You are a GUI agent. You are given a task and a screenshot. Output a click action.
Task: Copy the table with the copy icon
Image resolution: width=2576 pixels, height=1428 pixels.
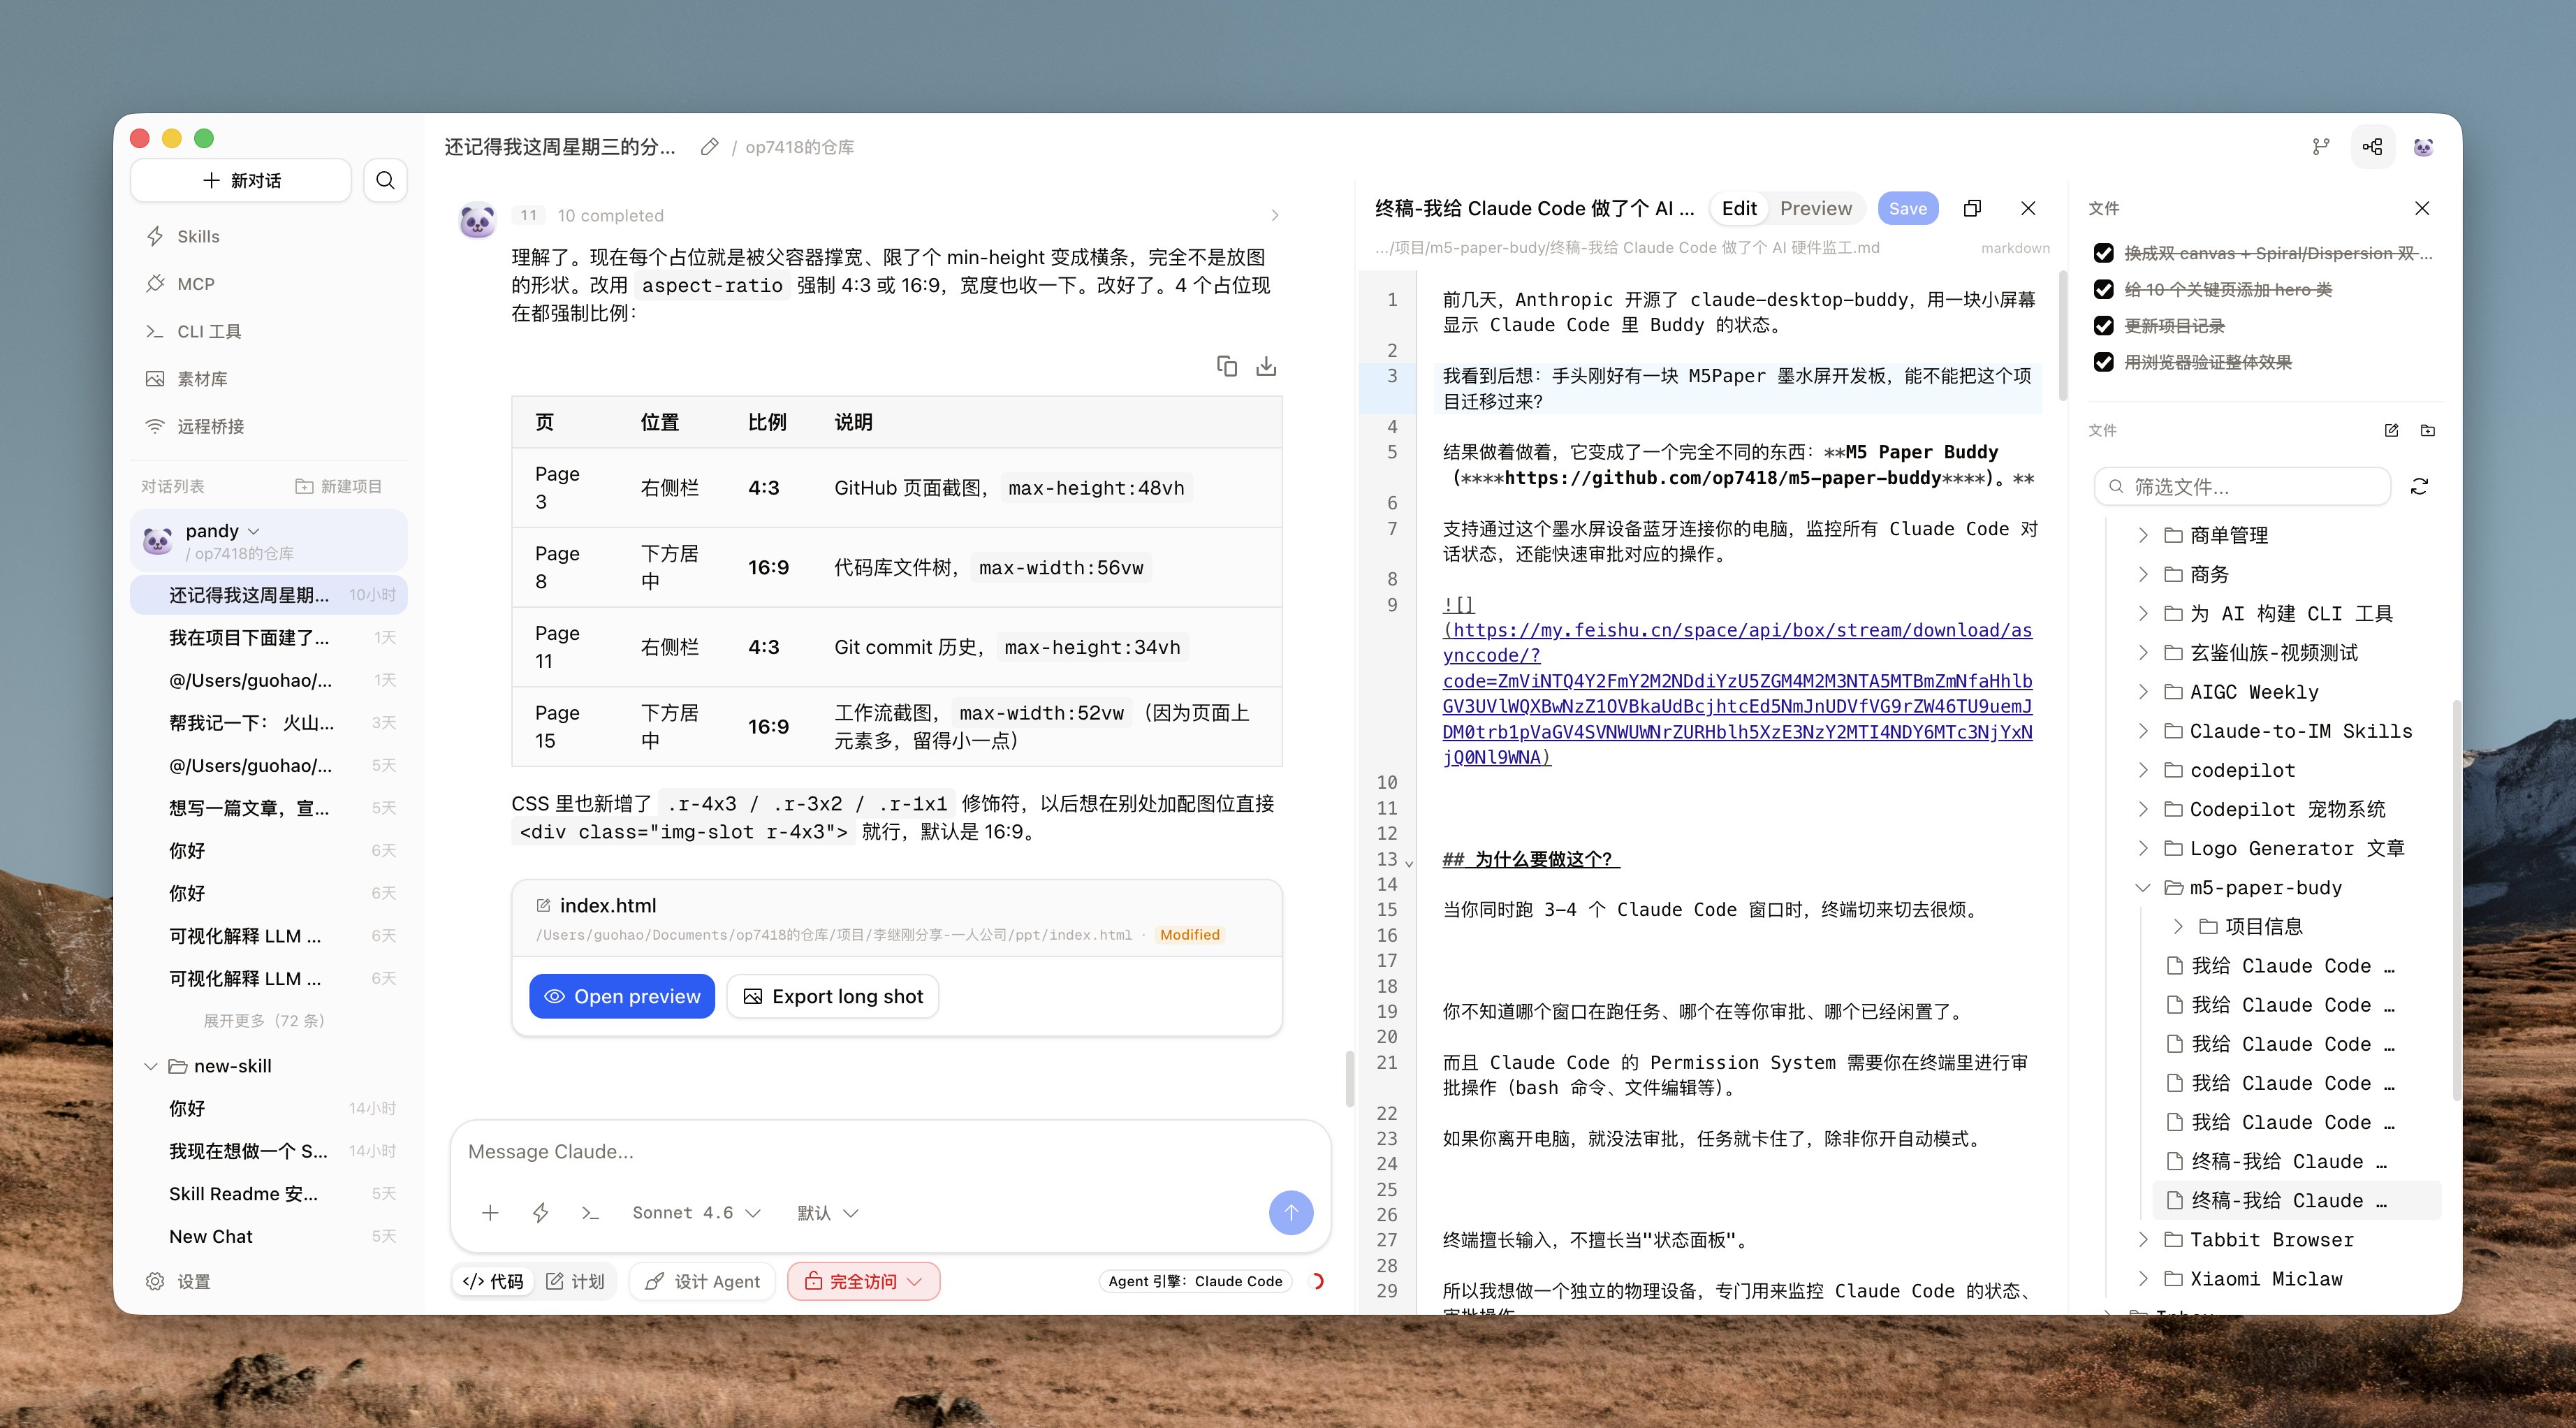pos(1226,366)
